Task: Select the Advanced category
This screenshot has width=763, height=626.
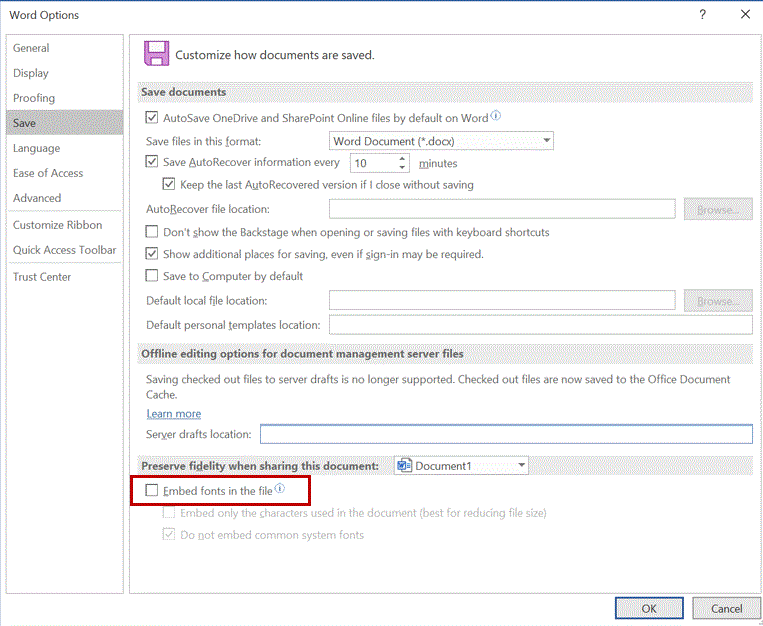Action: point(37,198)
